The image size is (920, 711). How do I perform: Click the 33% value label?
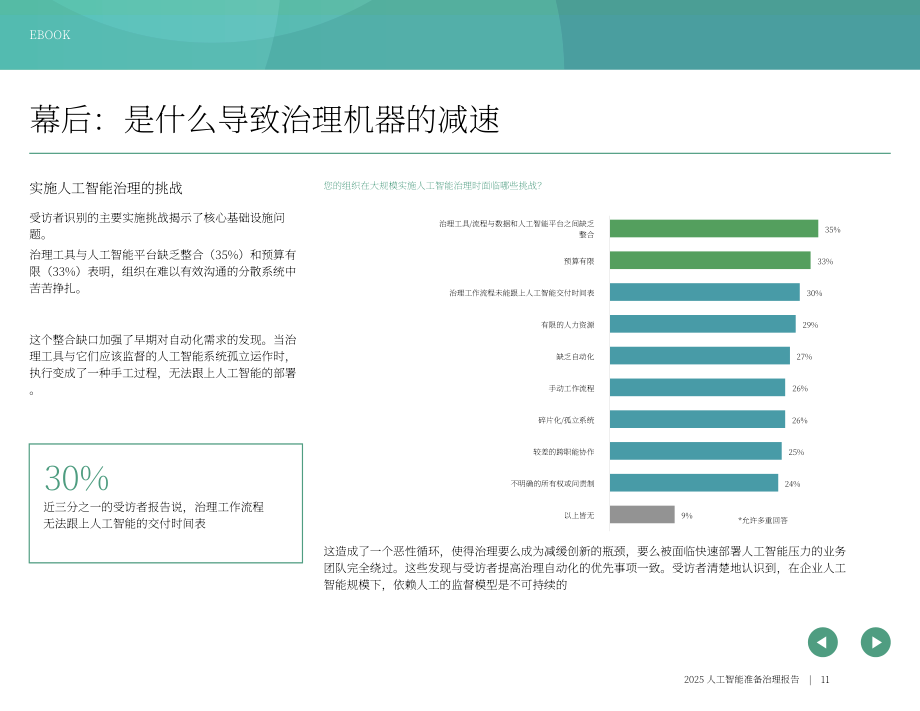[825, 261]
